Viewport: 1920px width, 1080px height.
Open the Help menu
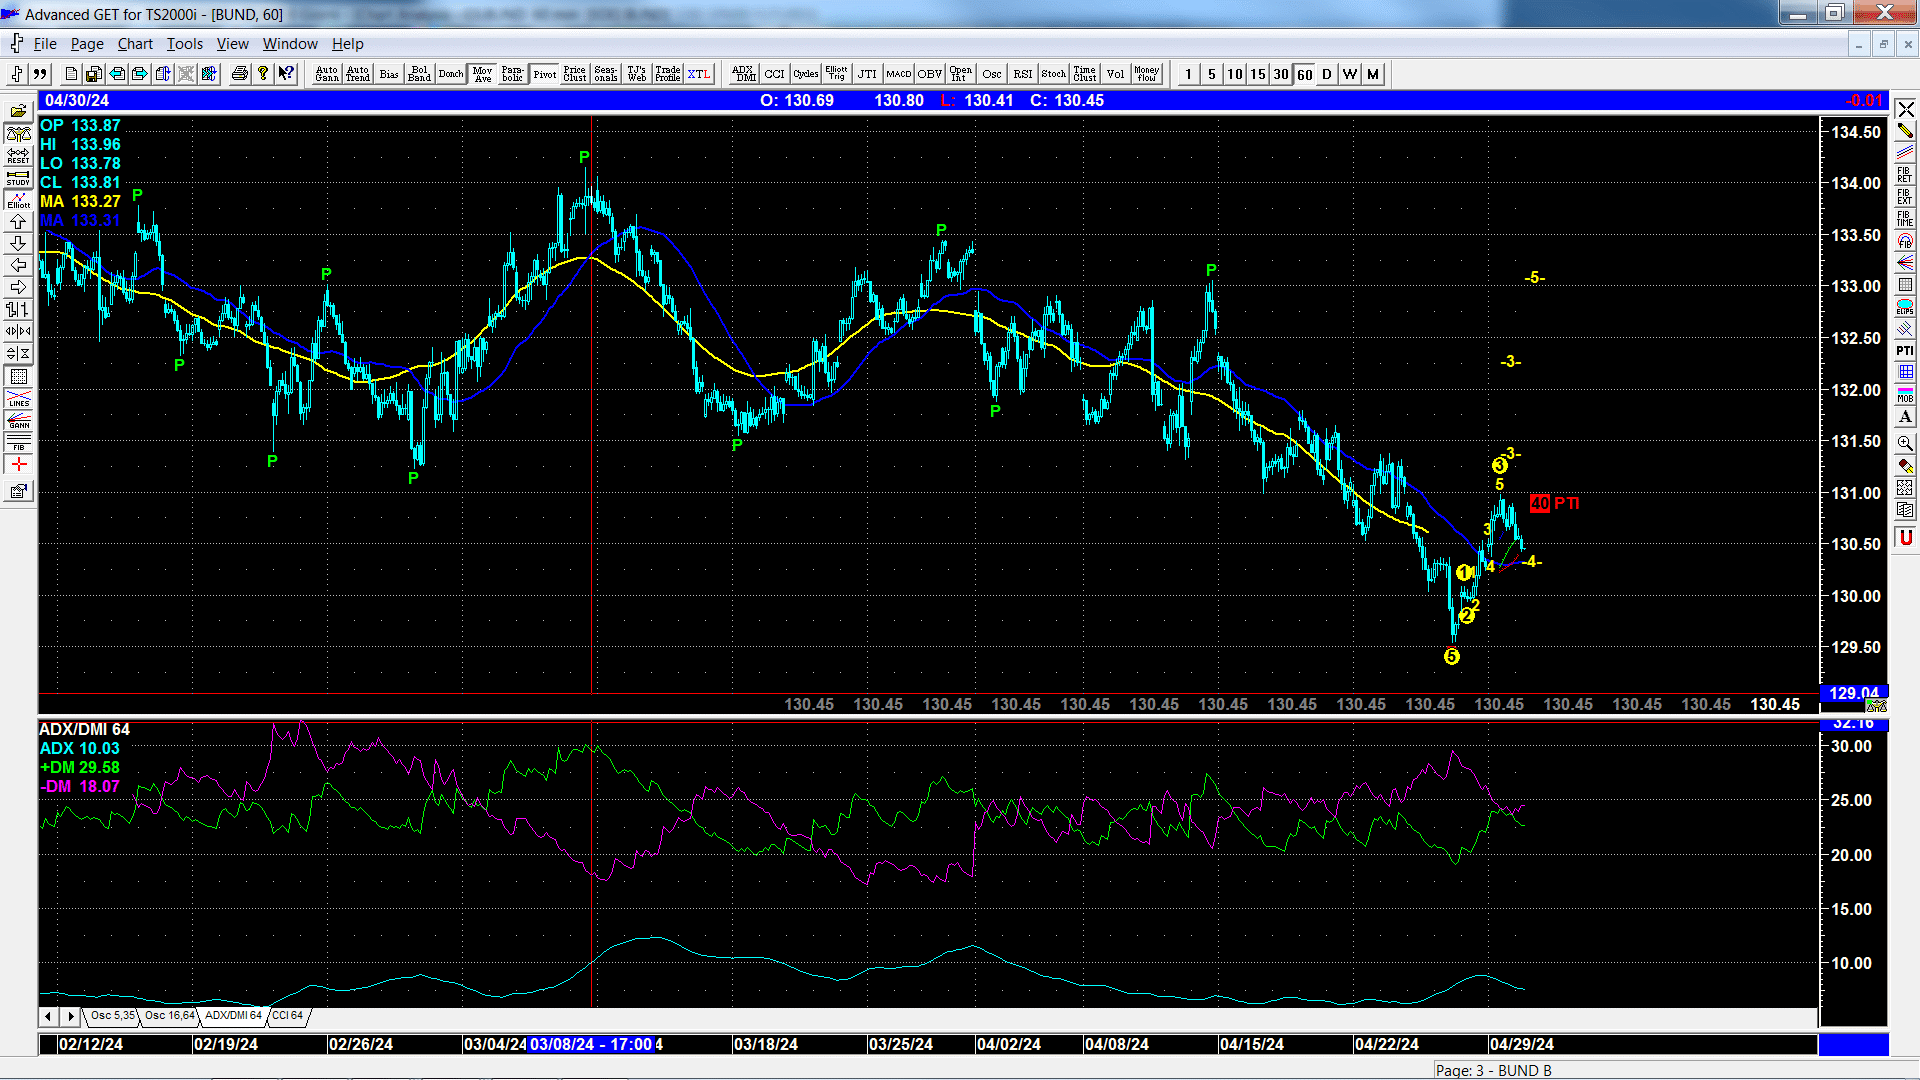348,44
